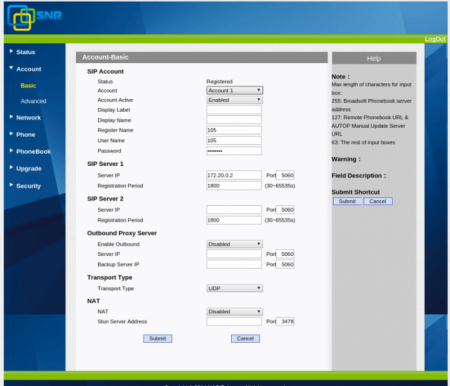
Task: Click the Stun Server Address field
Action: [234, 322]
